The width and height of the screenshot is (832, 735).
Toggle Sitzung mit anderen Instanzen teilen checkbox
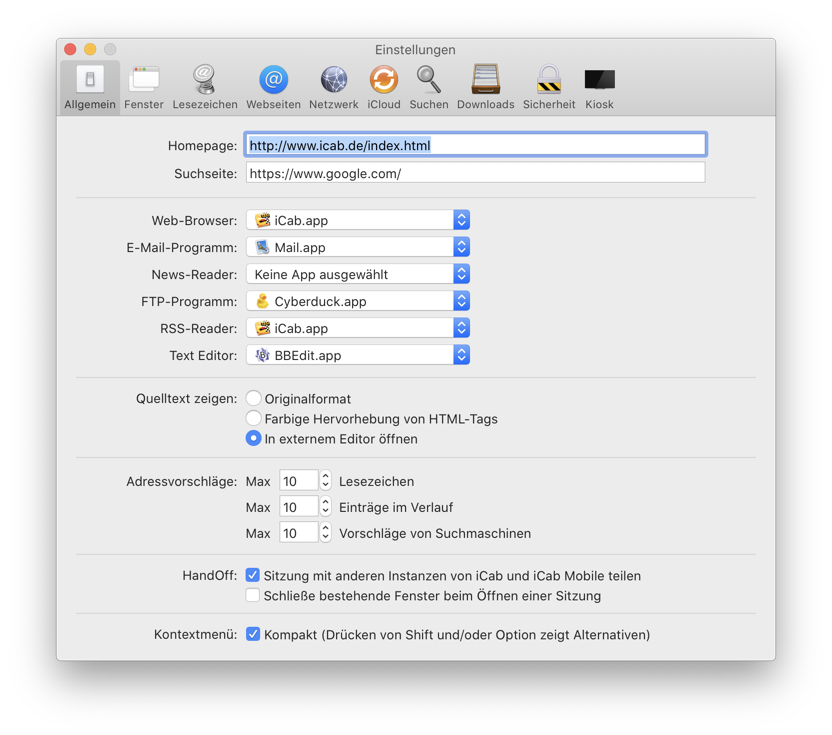(x=253, y=576)
